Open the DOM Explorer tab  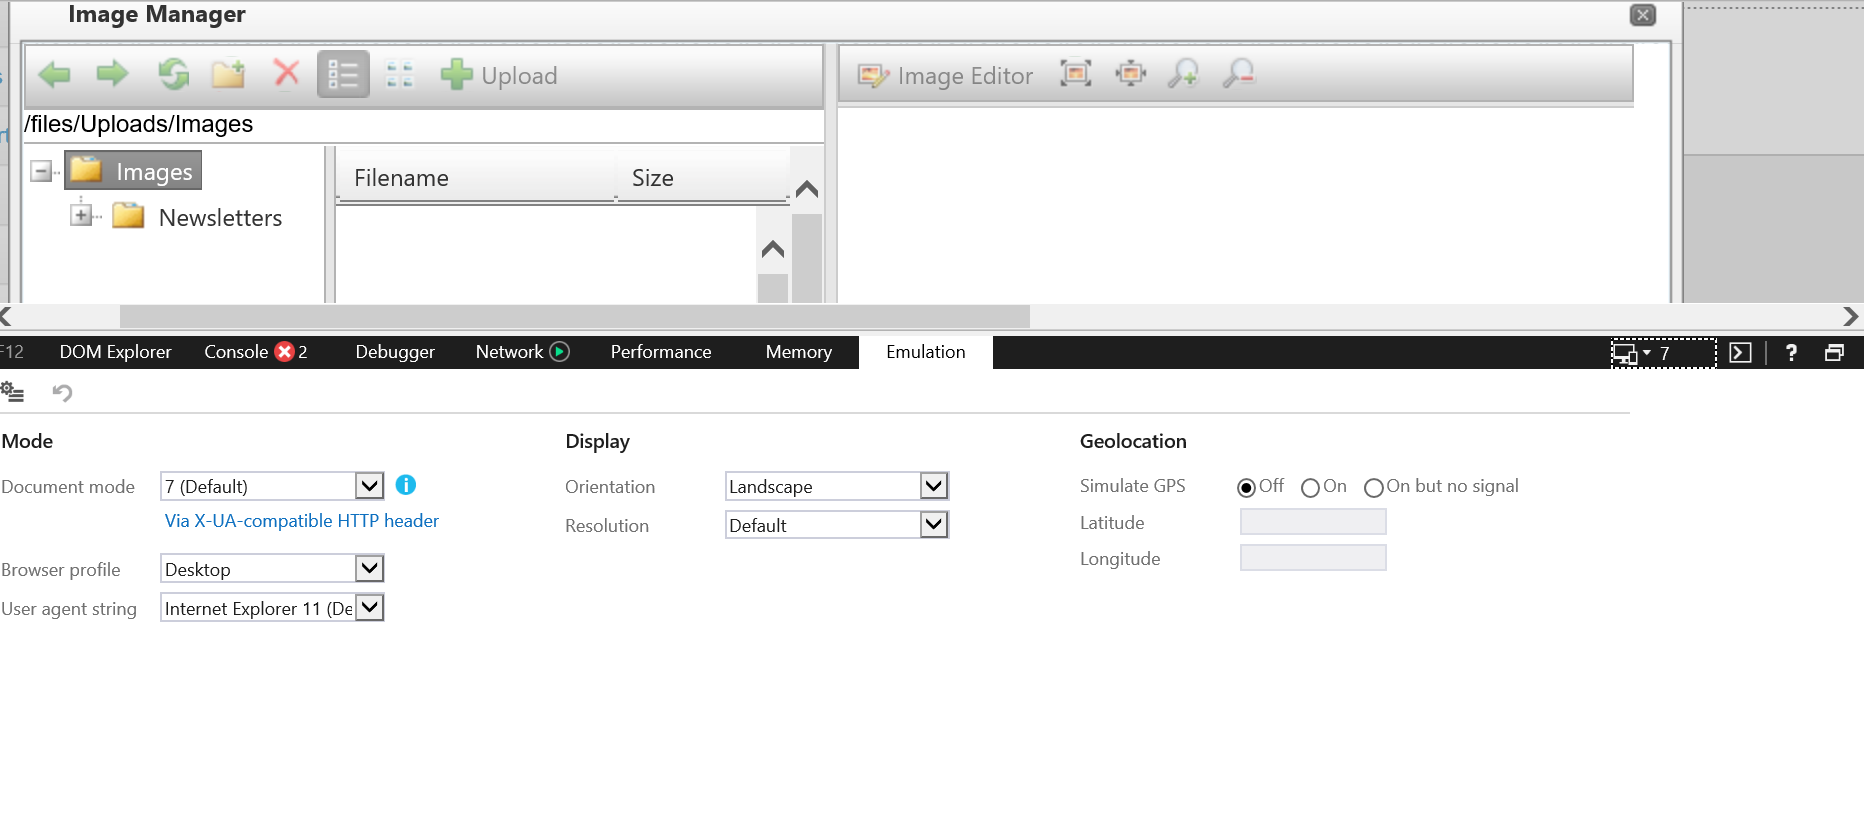click(x=115, y=352)
